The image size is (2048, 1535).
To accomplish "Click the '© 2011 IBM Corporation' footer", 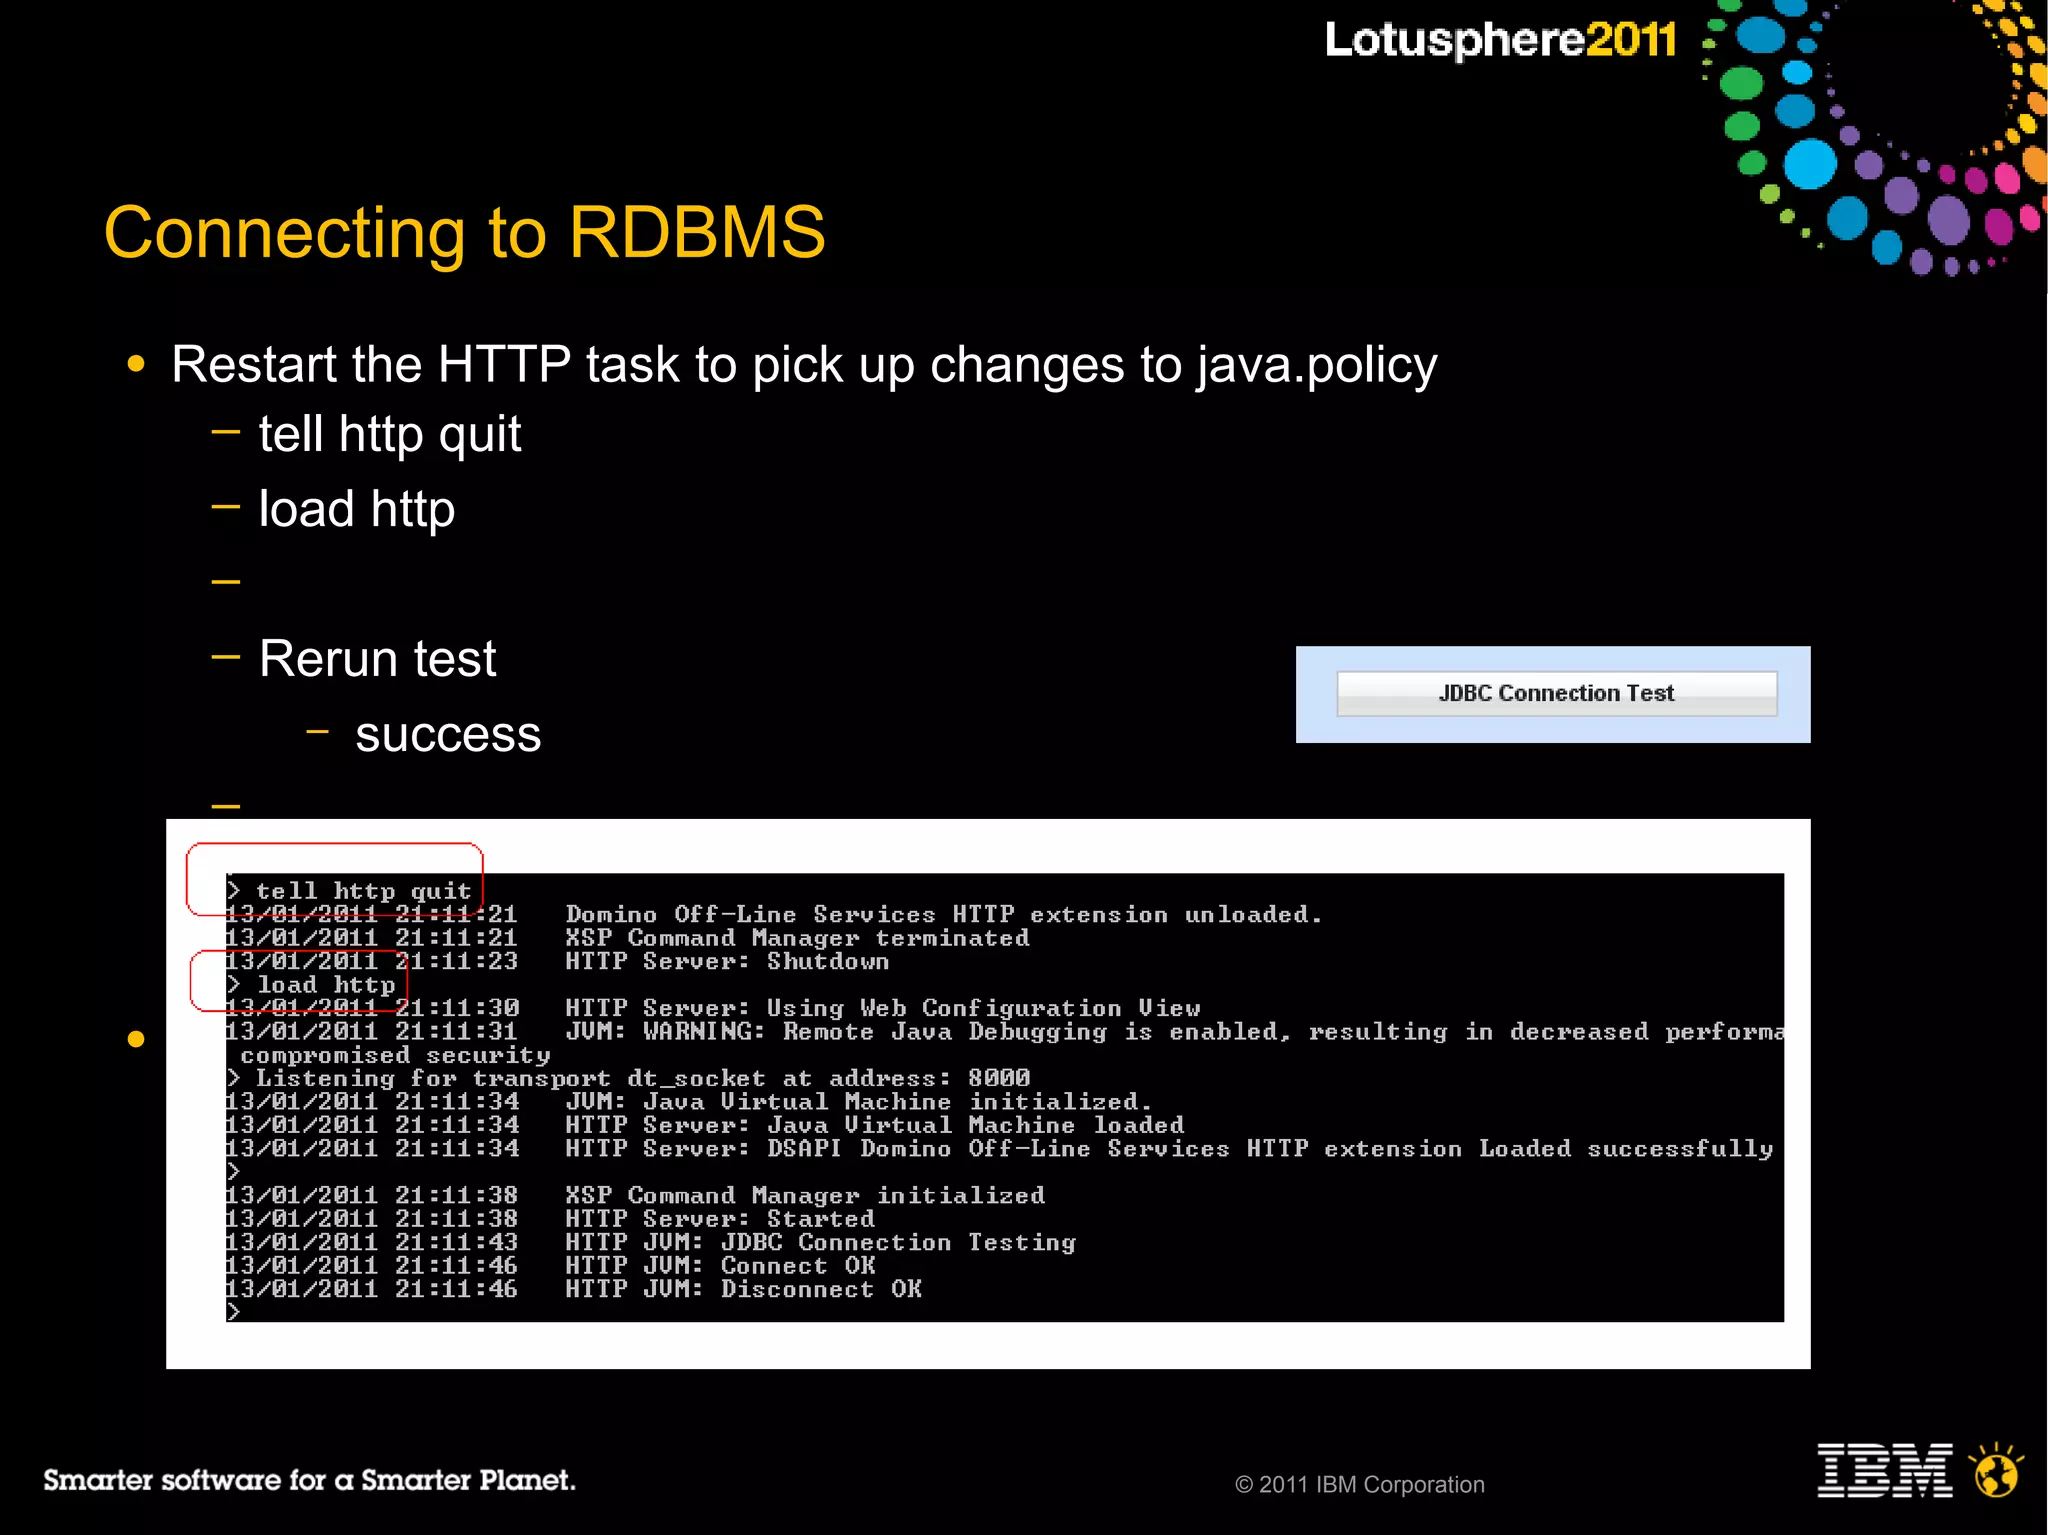I will coord(1360,1485).
